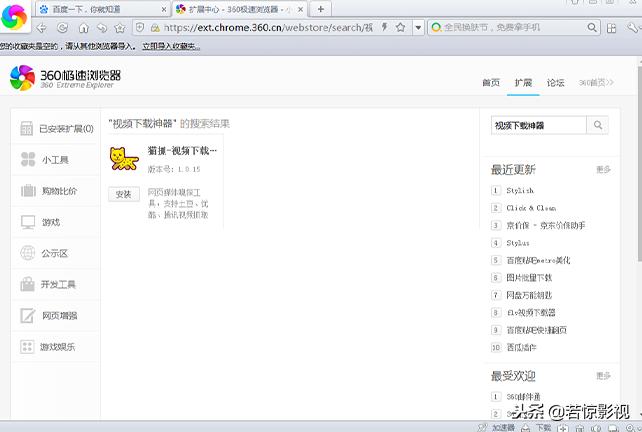Click the lightning speed mode icon

[384, 27]
